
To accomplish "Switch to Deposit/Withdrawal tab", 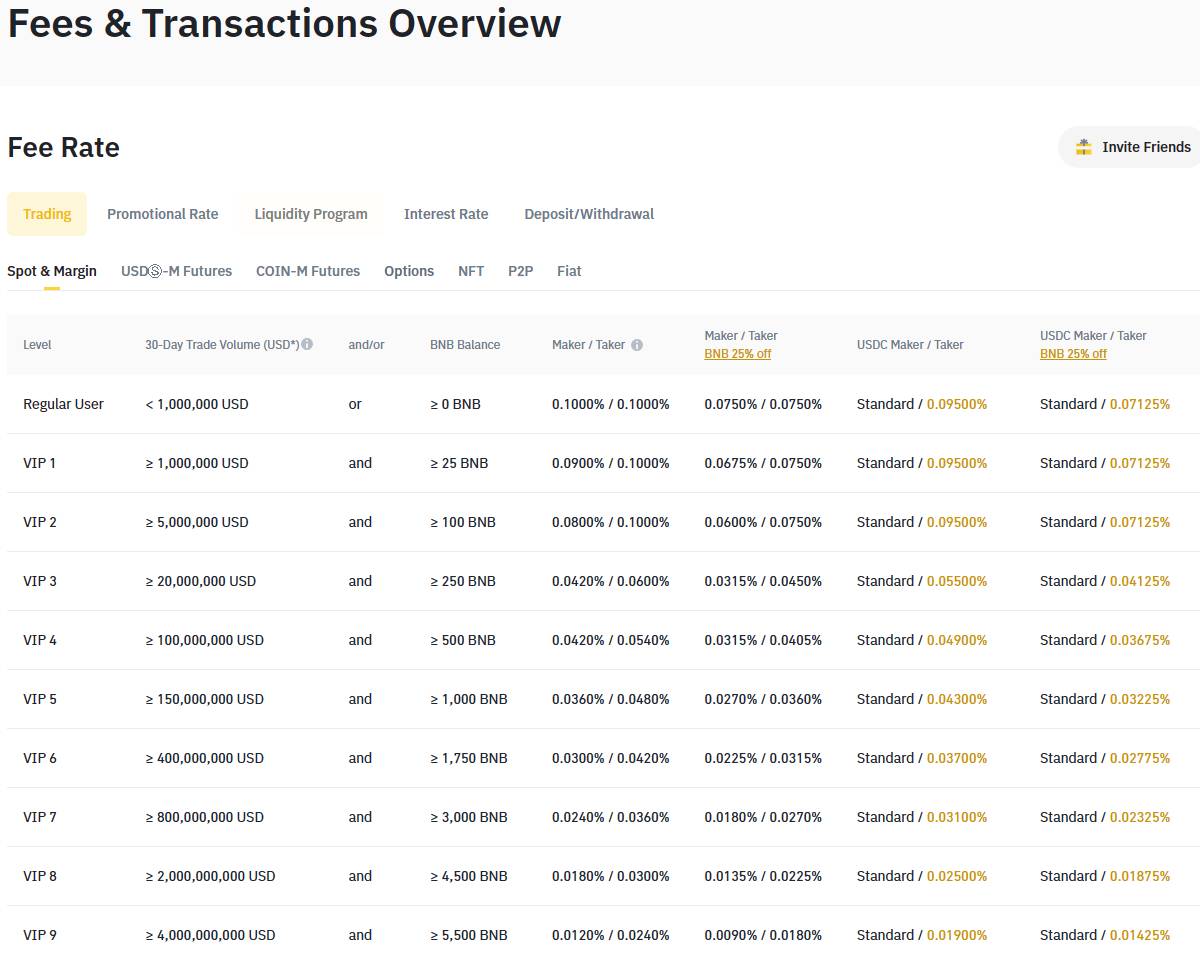I will (x=589, y=214).
